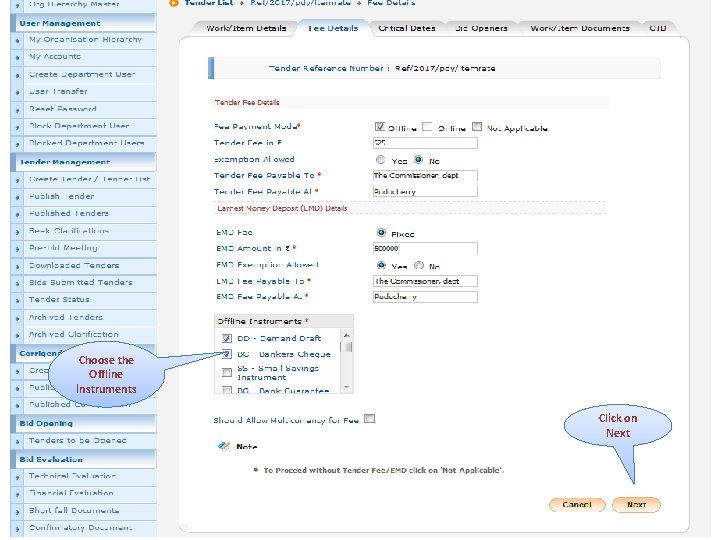Open Publish Tender in sidebar
Viewport: 720px width, 540px height.
pos(62,197)
